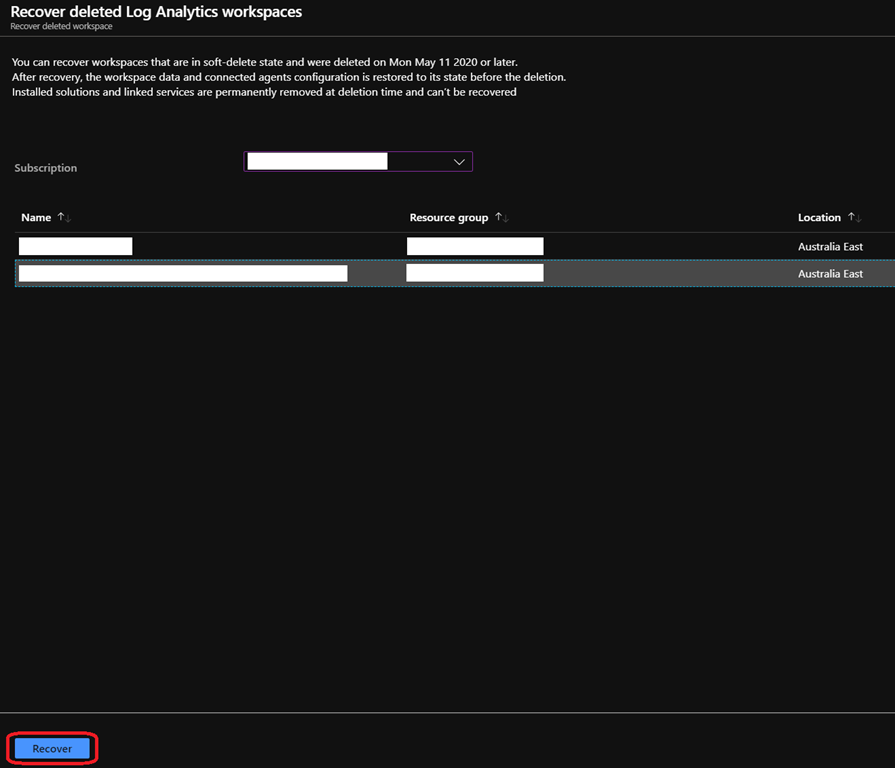The width and height of the screenshot is (895, 768).
Task: Sort by the Resource group header text
Action: 449,218
